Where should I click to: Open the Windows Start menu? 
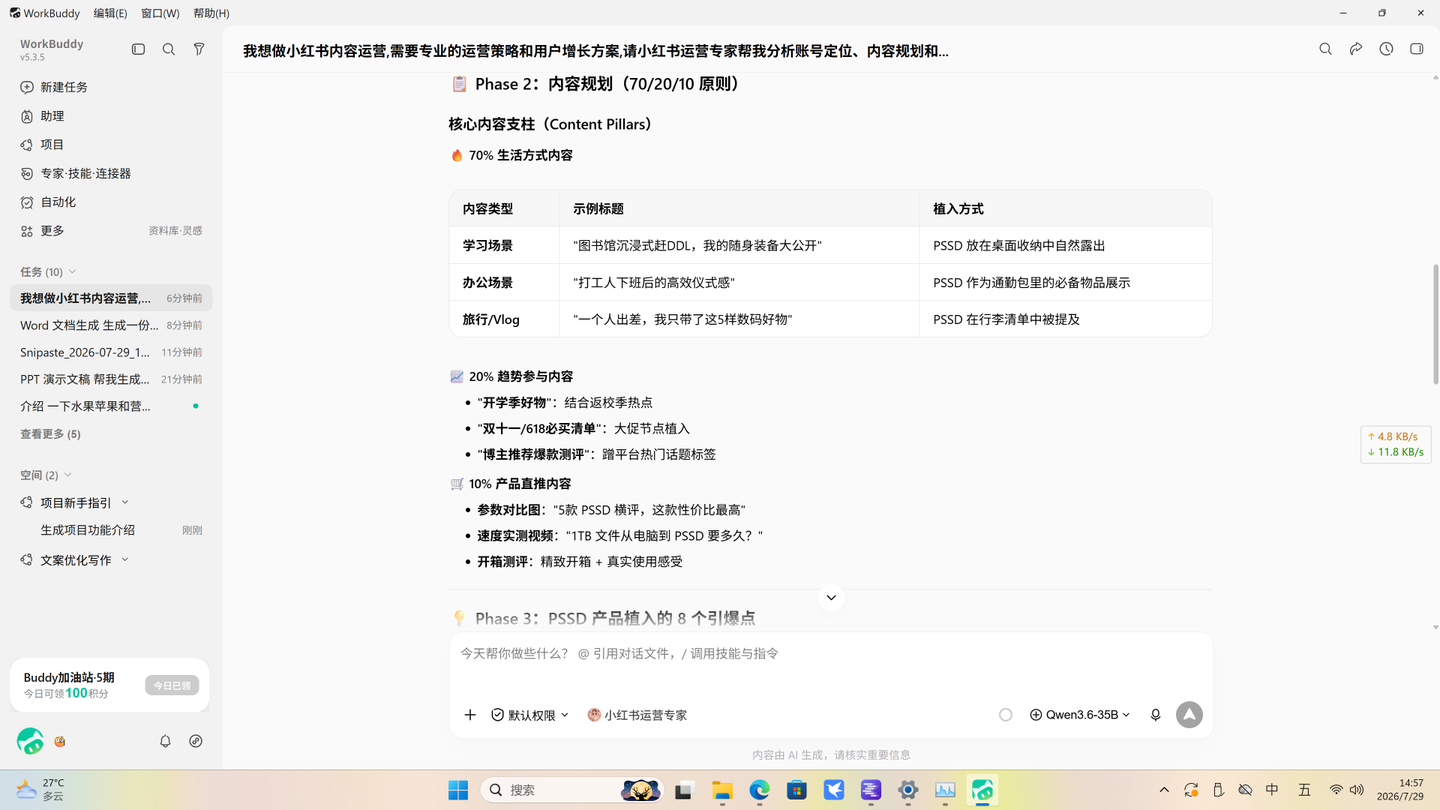point(458,790)
